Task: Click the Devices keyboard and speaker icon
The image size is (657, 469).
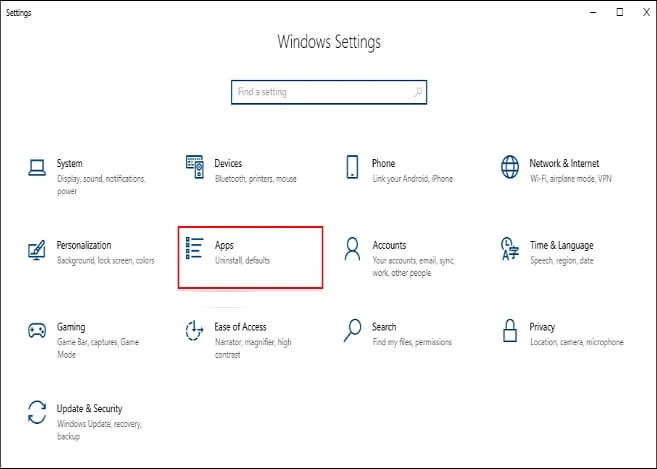Action: pos(195,167)
